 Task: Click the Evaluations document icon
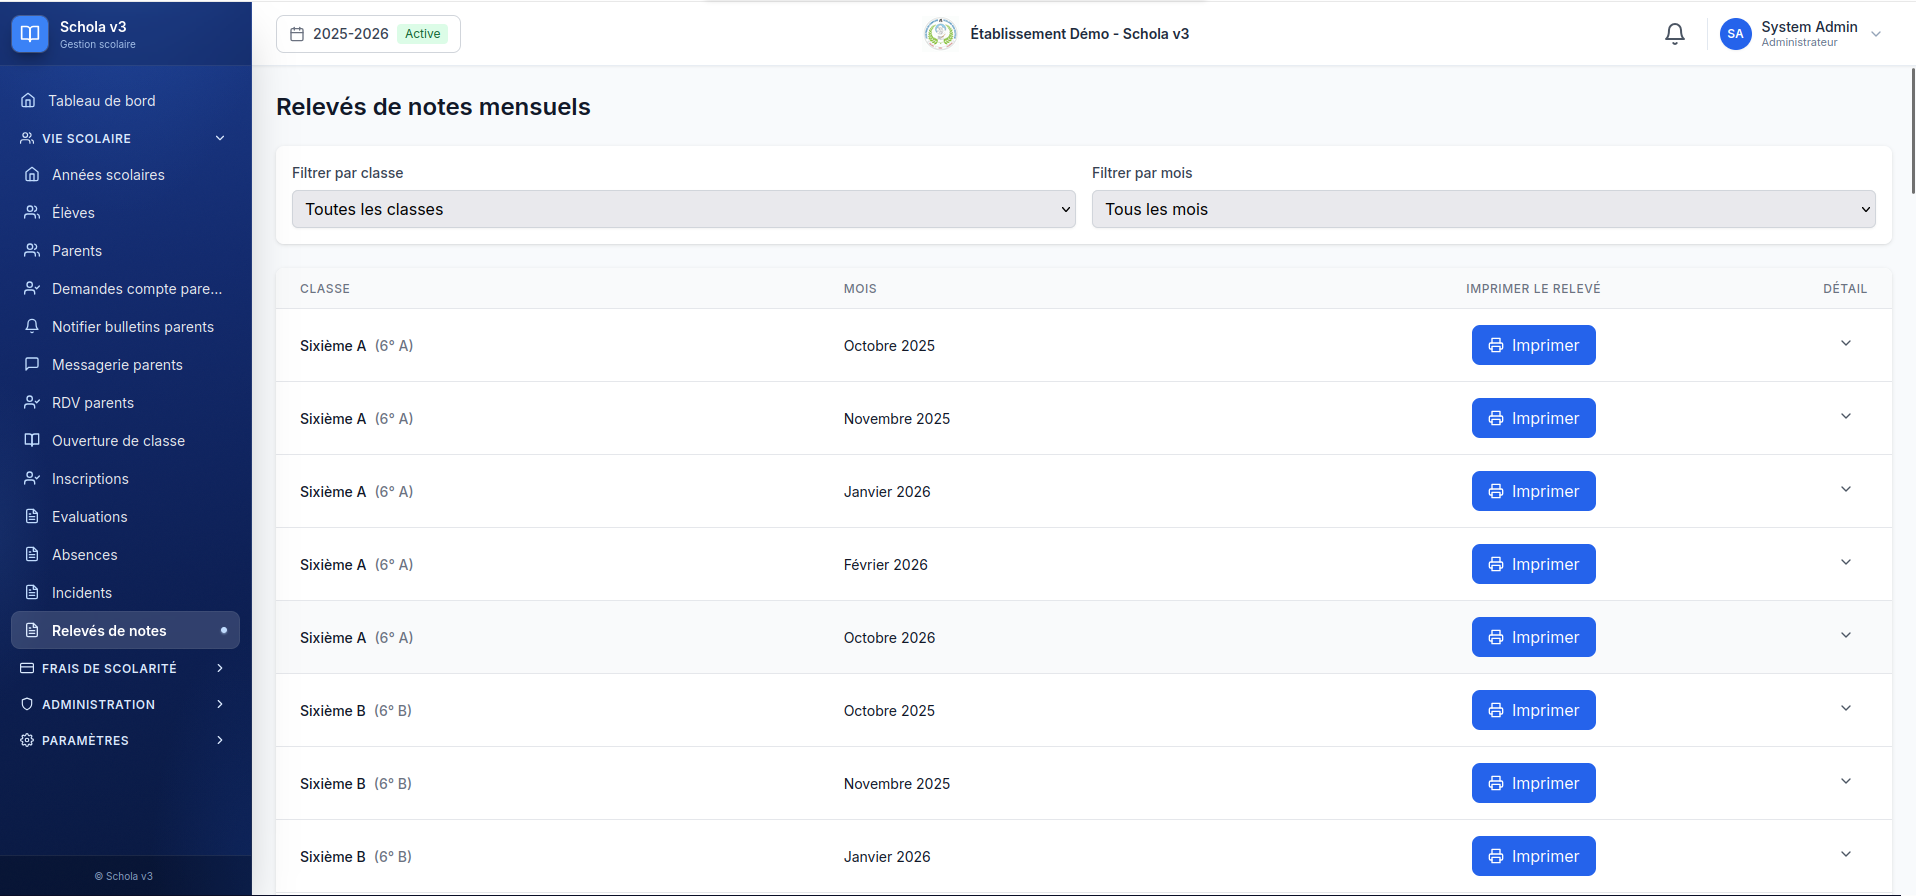[32, 516]
